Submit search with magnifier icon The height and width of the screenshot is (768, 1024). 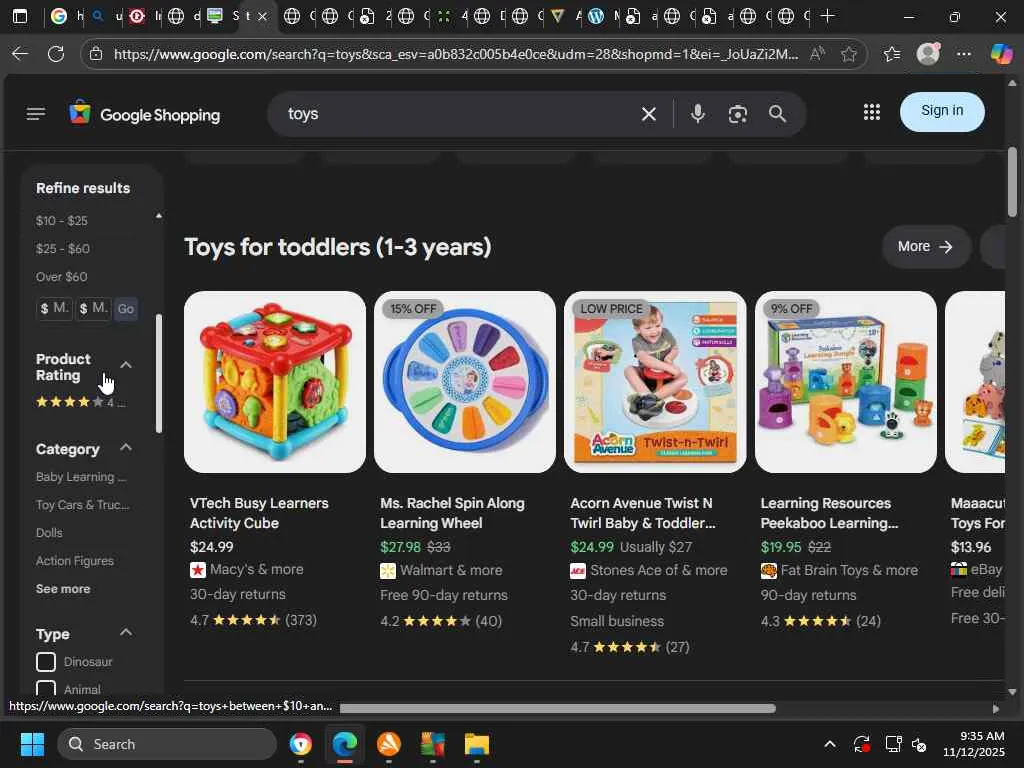pyautogui.click(x=777, y=114)
